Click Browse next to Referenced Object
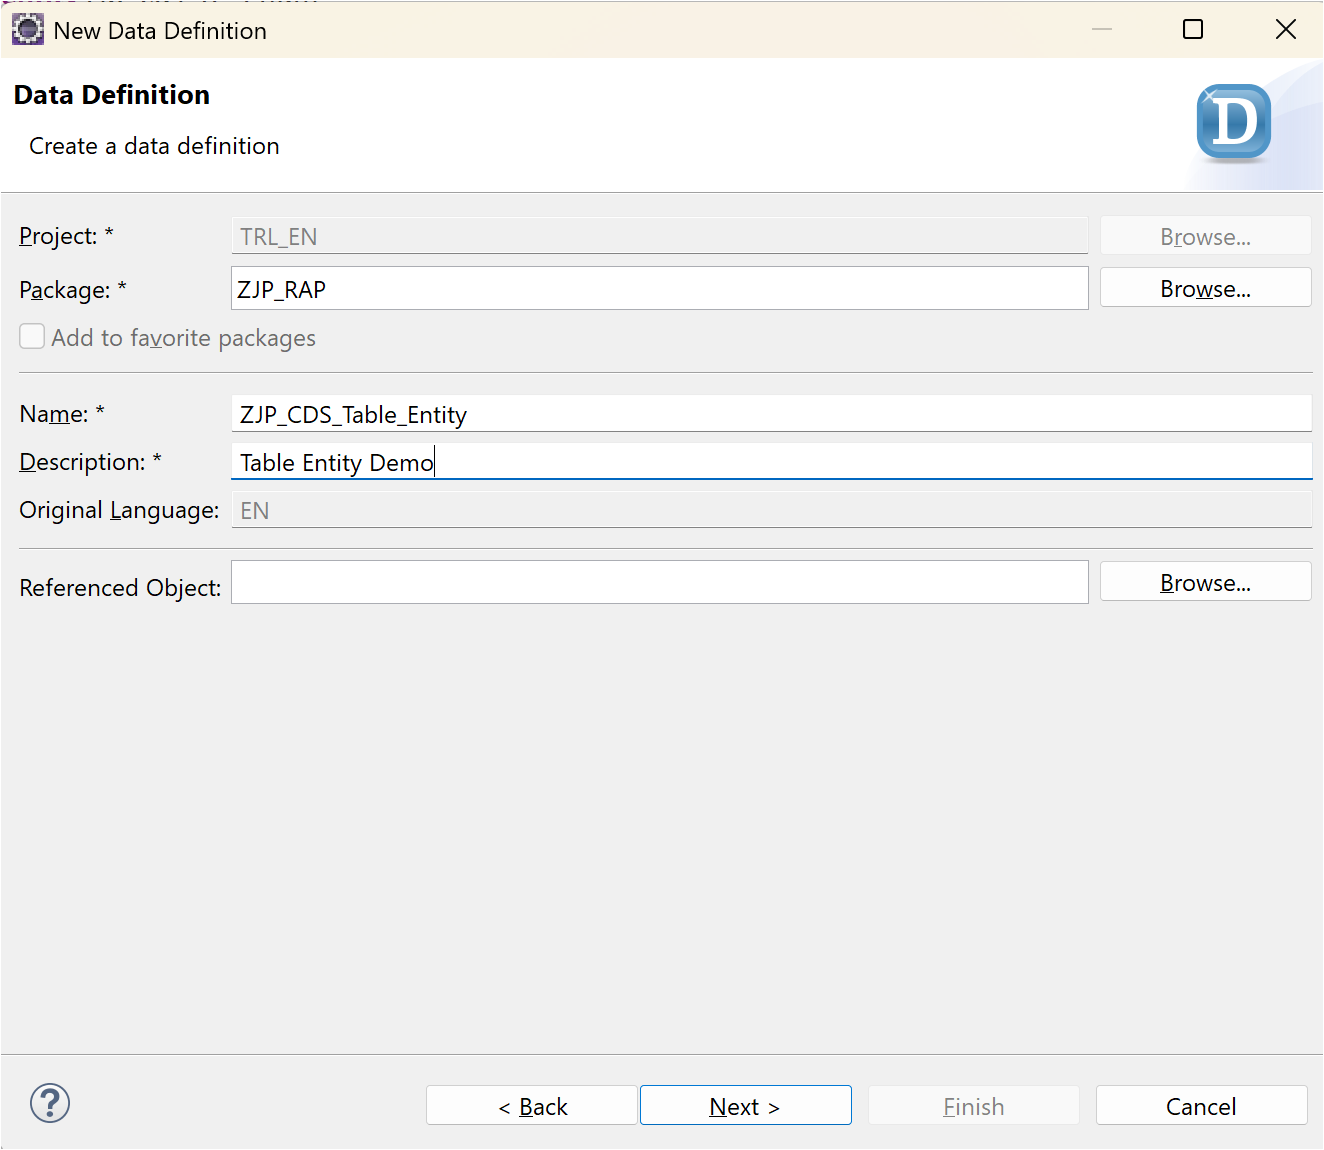 coord(1205,582)
